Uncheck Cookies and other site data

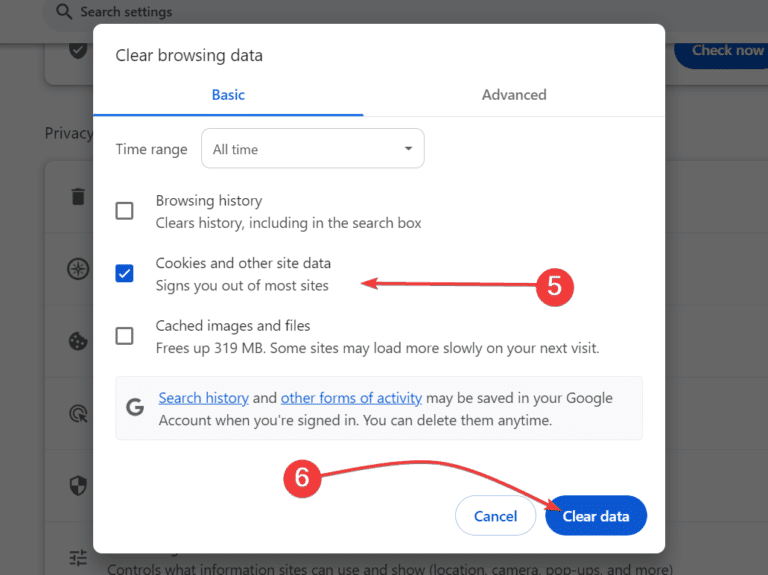(124, 273)
